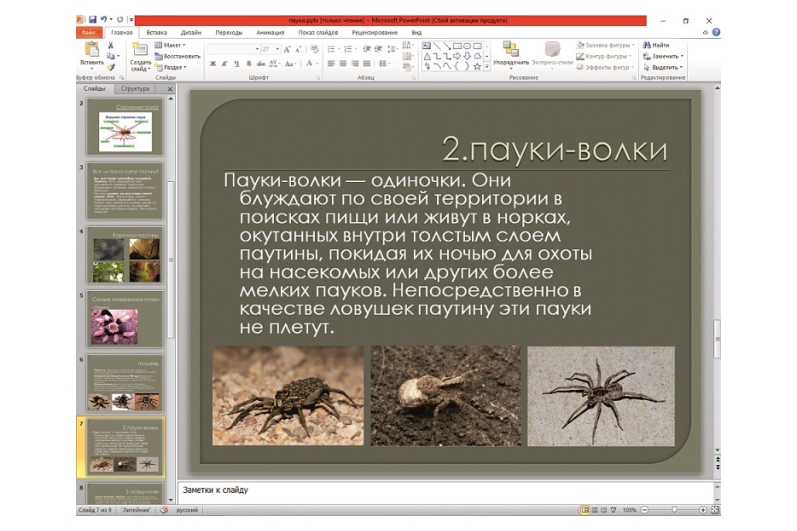Align text left in paragraph group
The width and height of the screenshot is (797, 531).
tap(331, 64)
